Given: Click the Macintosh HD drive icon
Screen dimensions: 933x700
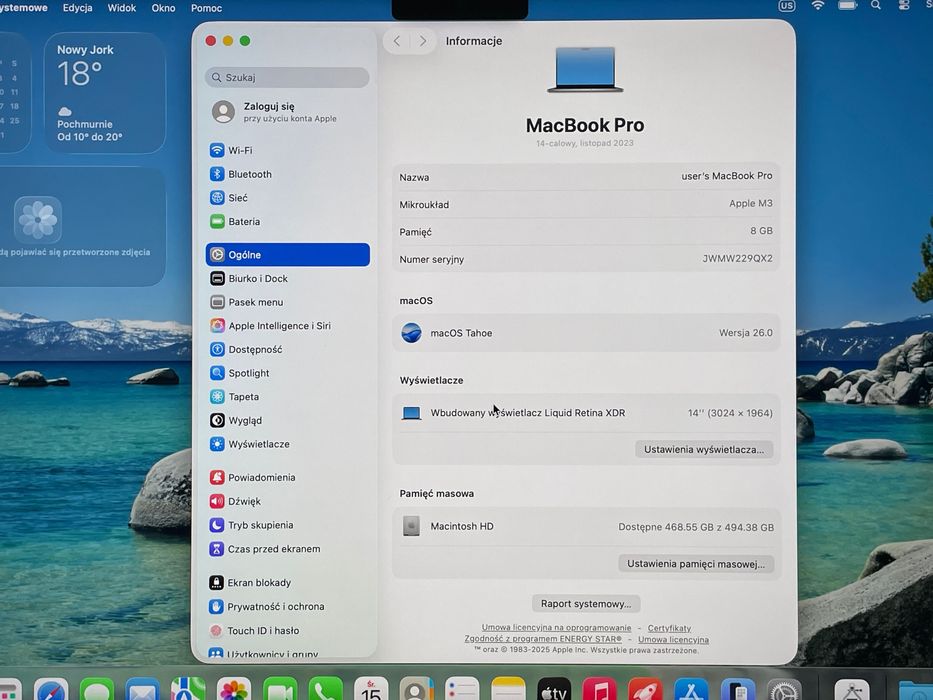Looking at the screenshot, I should pyautogui.click(x=411, y=526).
